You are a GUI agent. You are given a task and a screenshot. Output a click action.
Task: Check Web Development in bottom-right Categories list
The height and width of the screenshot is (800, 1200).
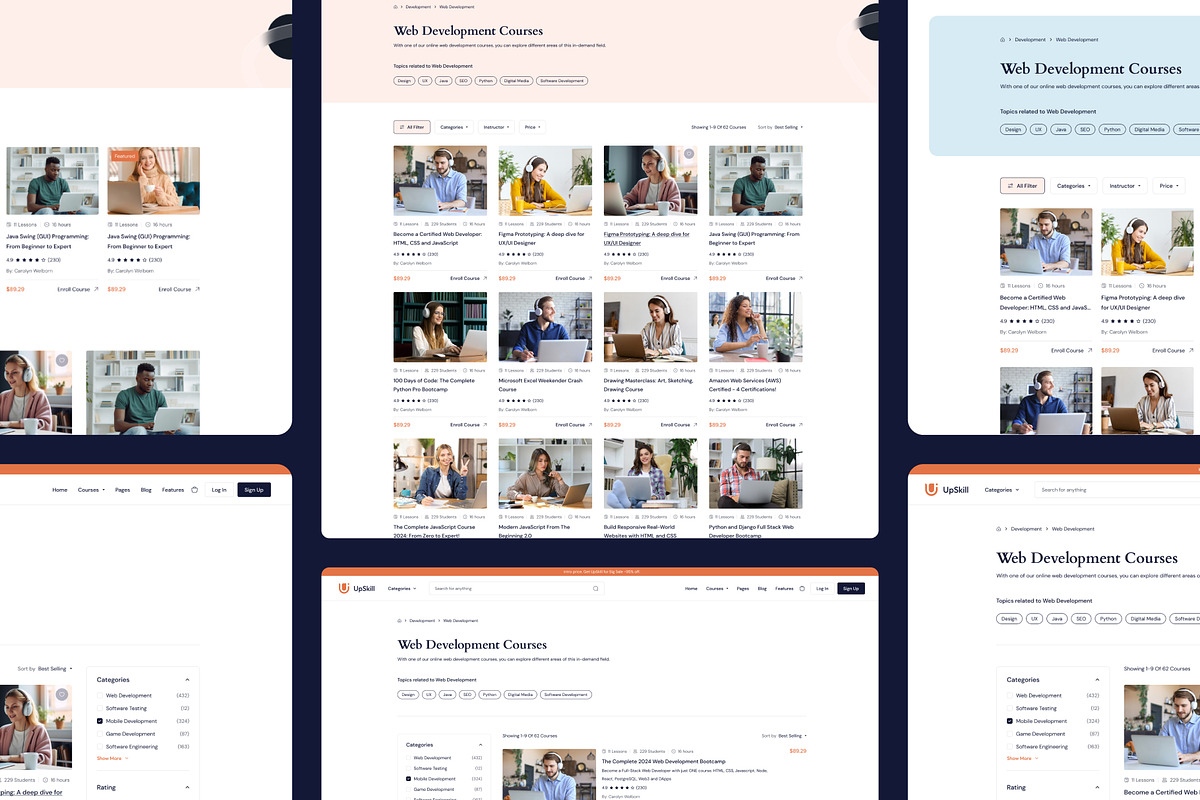pyautogui.click(x=1010, y=695)
